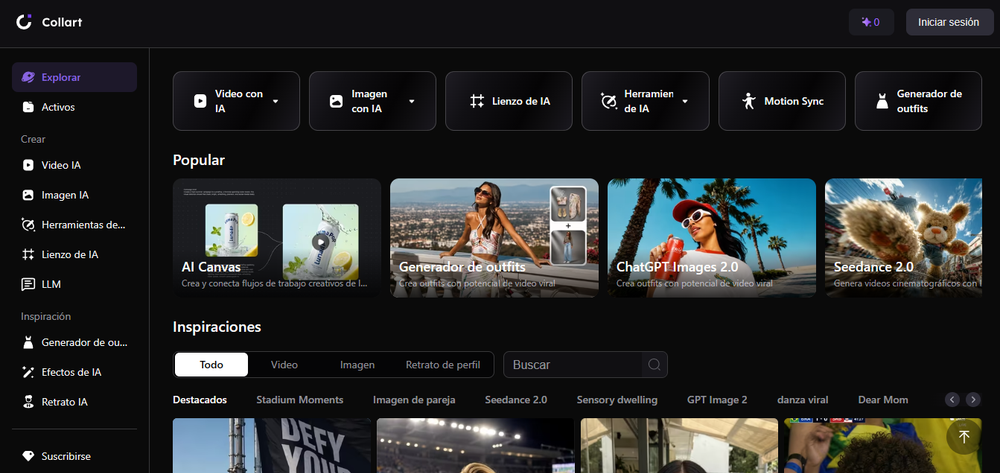Open the DEFY YOUR inspiration thumbnail
This screenshot has height=473, width=1000.
(272, 446)
